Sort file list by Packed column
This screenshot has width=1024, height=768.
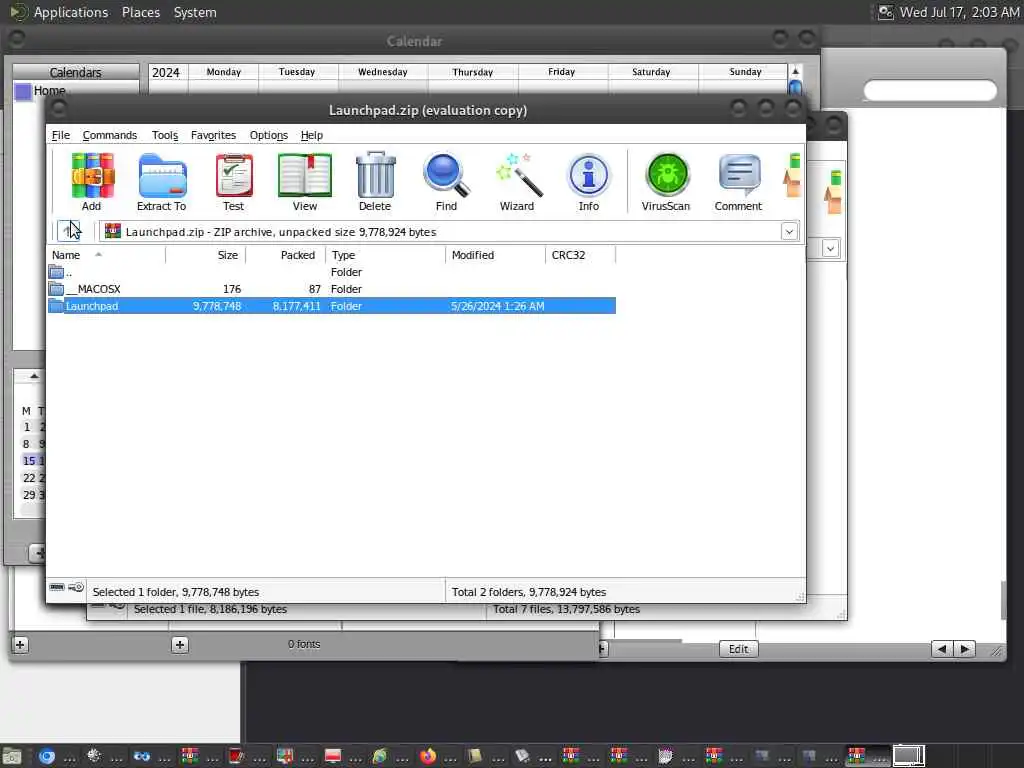coord(285,255)
